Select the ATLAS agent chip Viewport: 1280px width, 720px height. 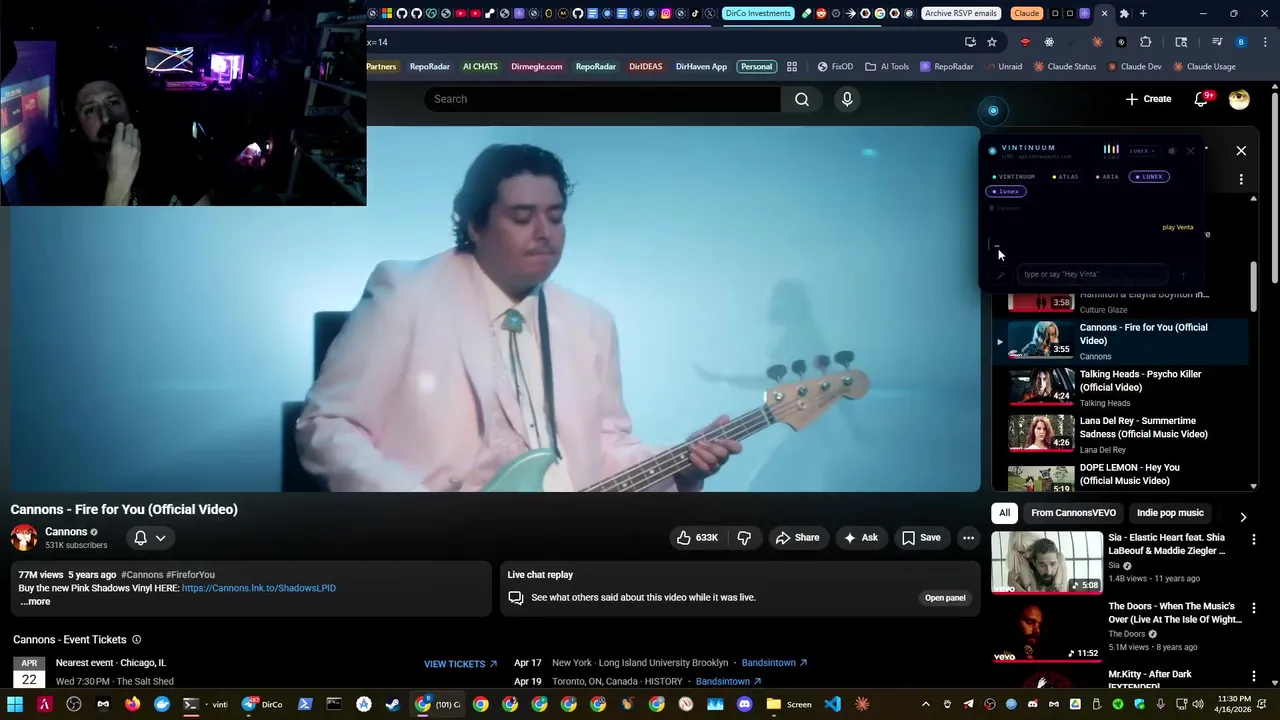pos(1066,177)
